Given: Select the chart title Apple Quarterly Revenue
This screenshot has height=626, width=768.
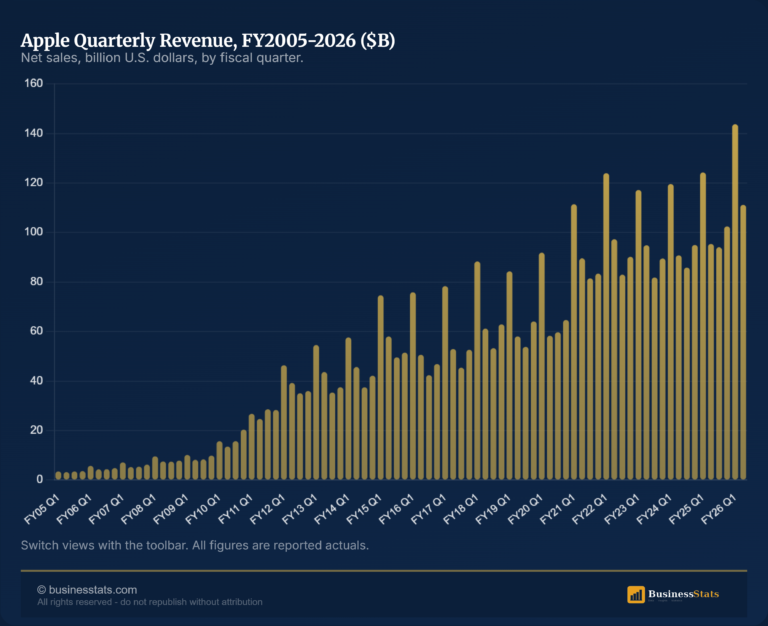Looking at the screenshot, I should 208,41.
